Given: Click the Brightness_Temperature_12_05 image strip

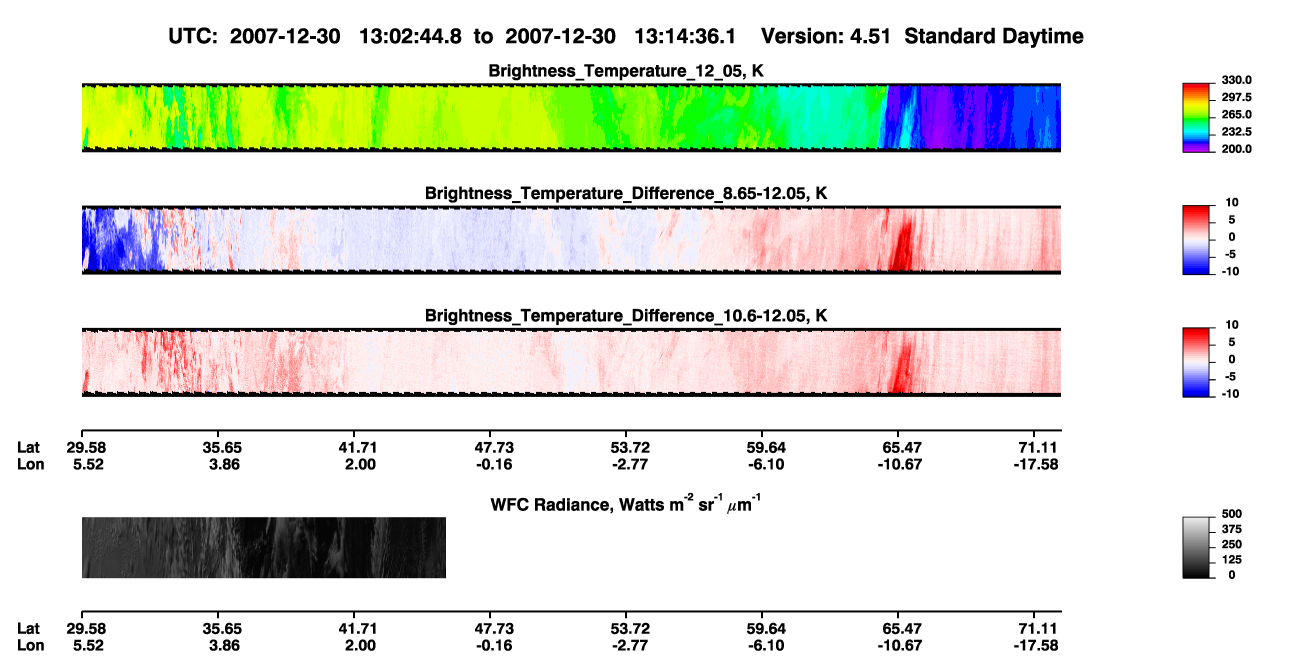Looking at the screenshot, I should tap(571, 117).
